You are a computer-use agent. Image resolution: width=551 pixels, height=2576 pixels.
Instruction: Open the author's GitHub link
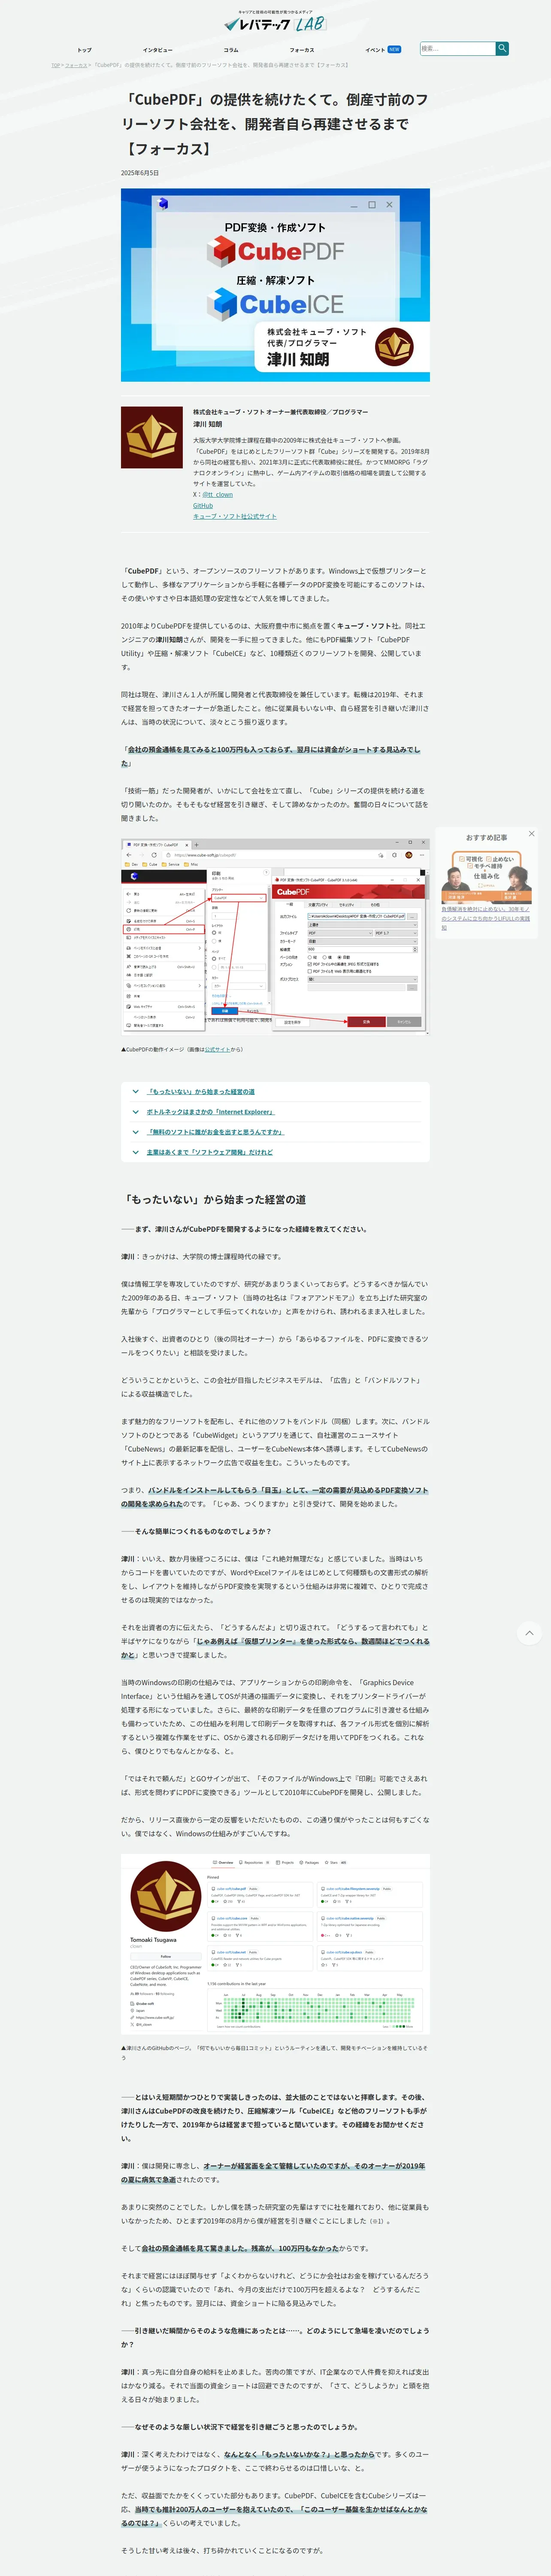click(x=203, y=506)
